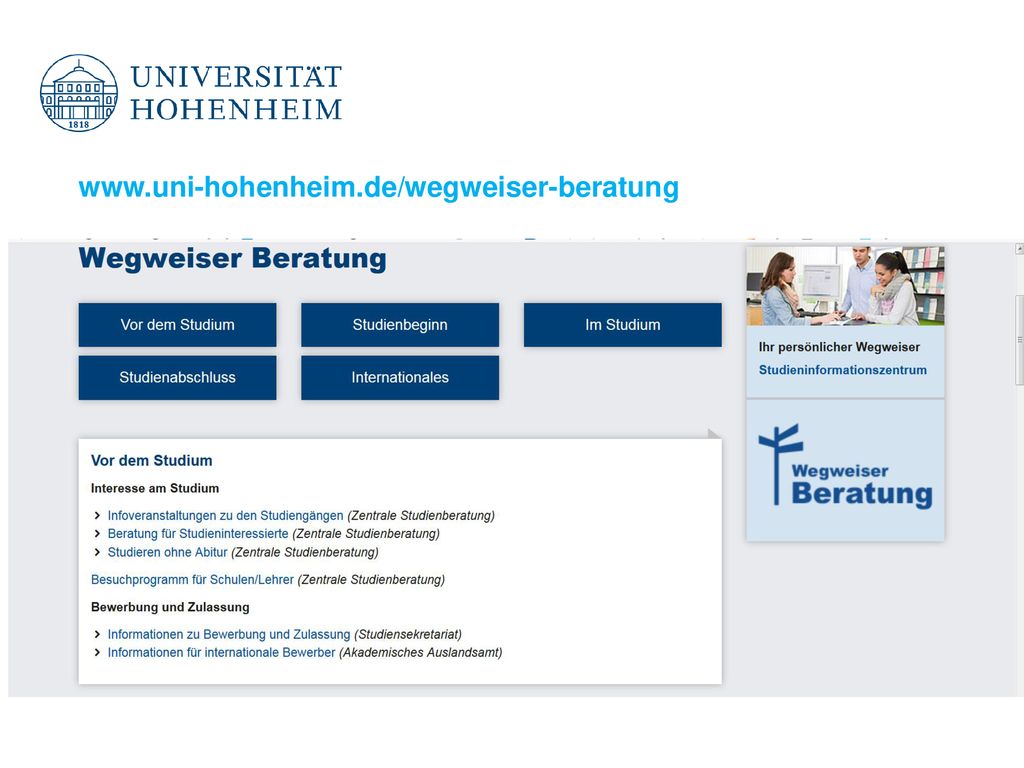Open Infoveranstaltungen zu den Studiengängen link
The width and height of the screenshot is (1024, 768).
click(225, 515)
